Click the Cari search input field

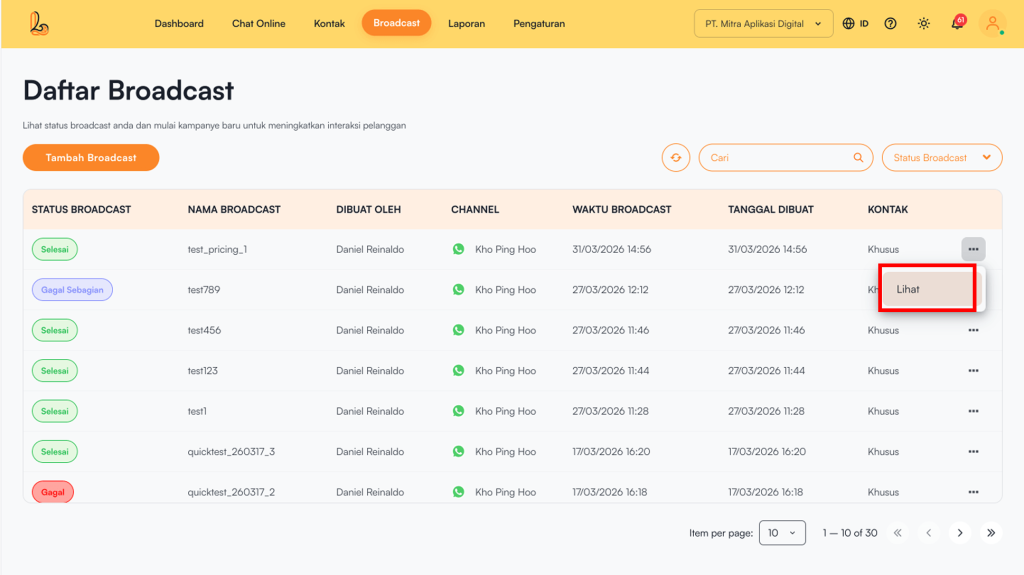click(x=775, y=158)
